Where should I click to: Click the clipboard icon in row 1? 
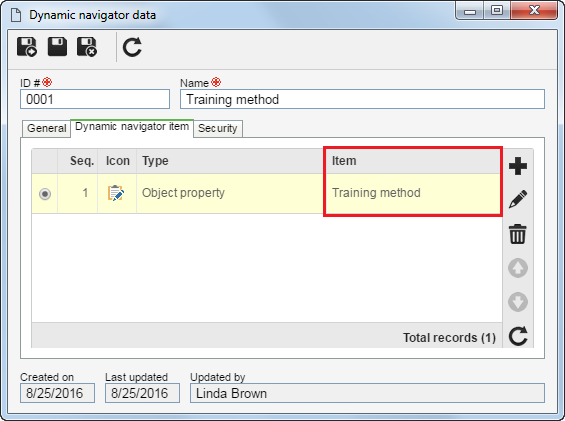pos(116,193)
